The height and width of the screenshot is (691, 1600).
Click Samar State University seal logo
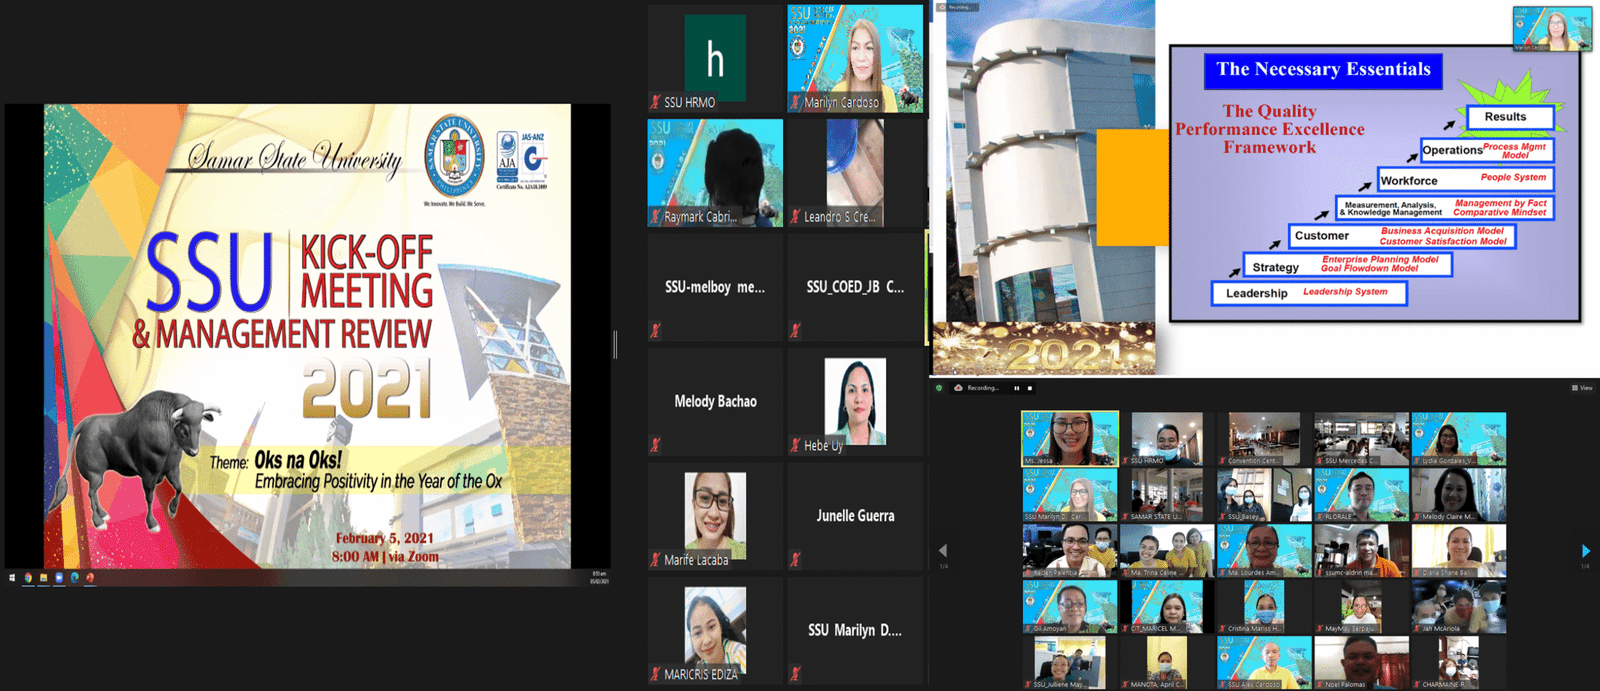click(x=455, y=156)
